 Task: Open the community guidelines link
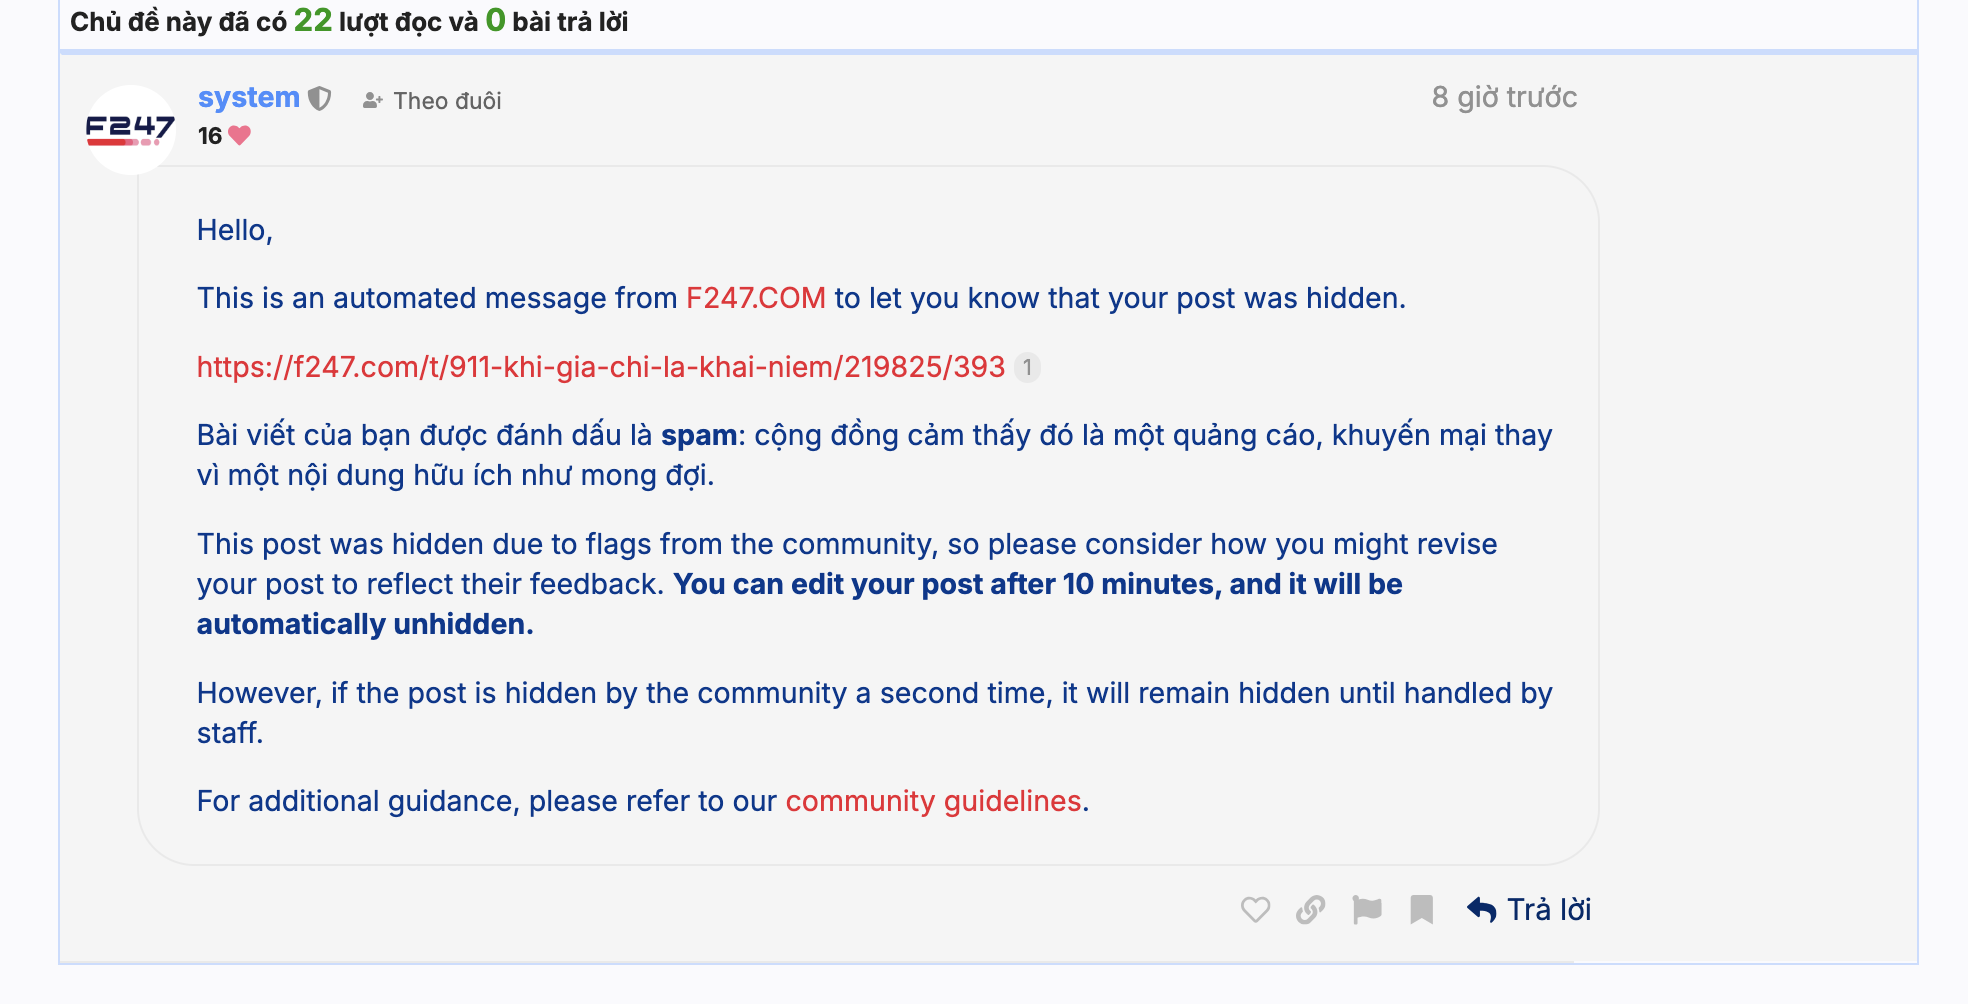[x=933, y=801]
